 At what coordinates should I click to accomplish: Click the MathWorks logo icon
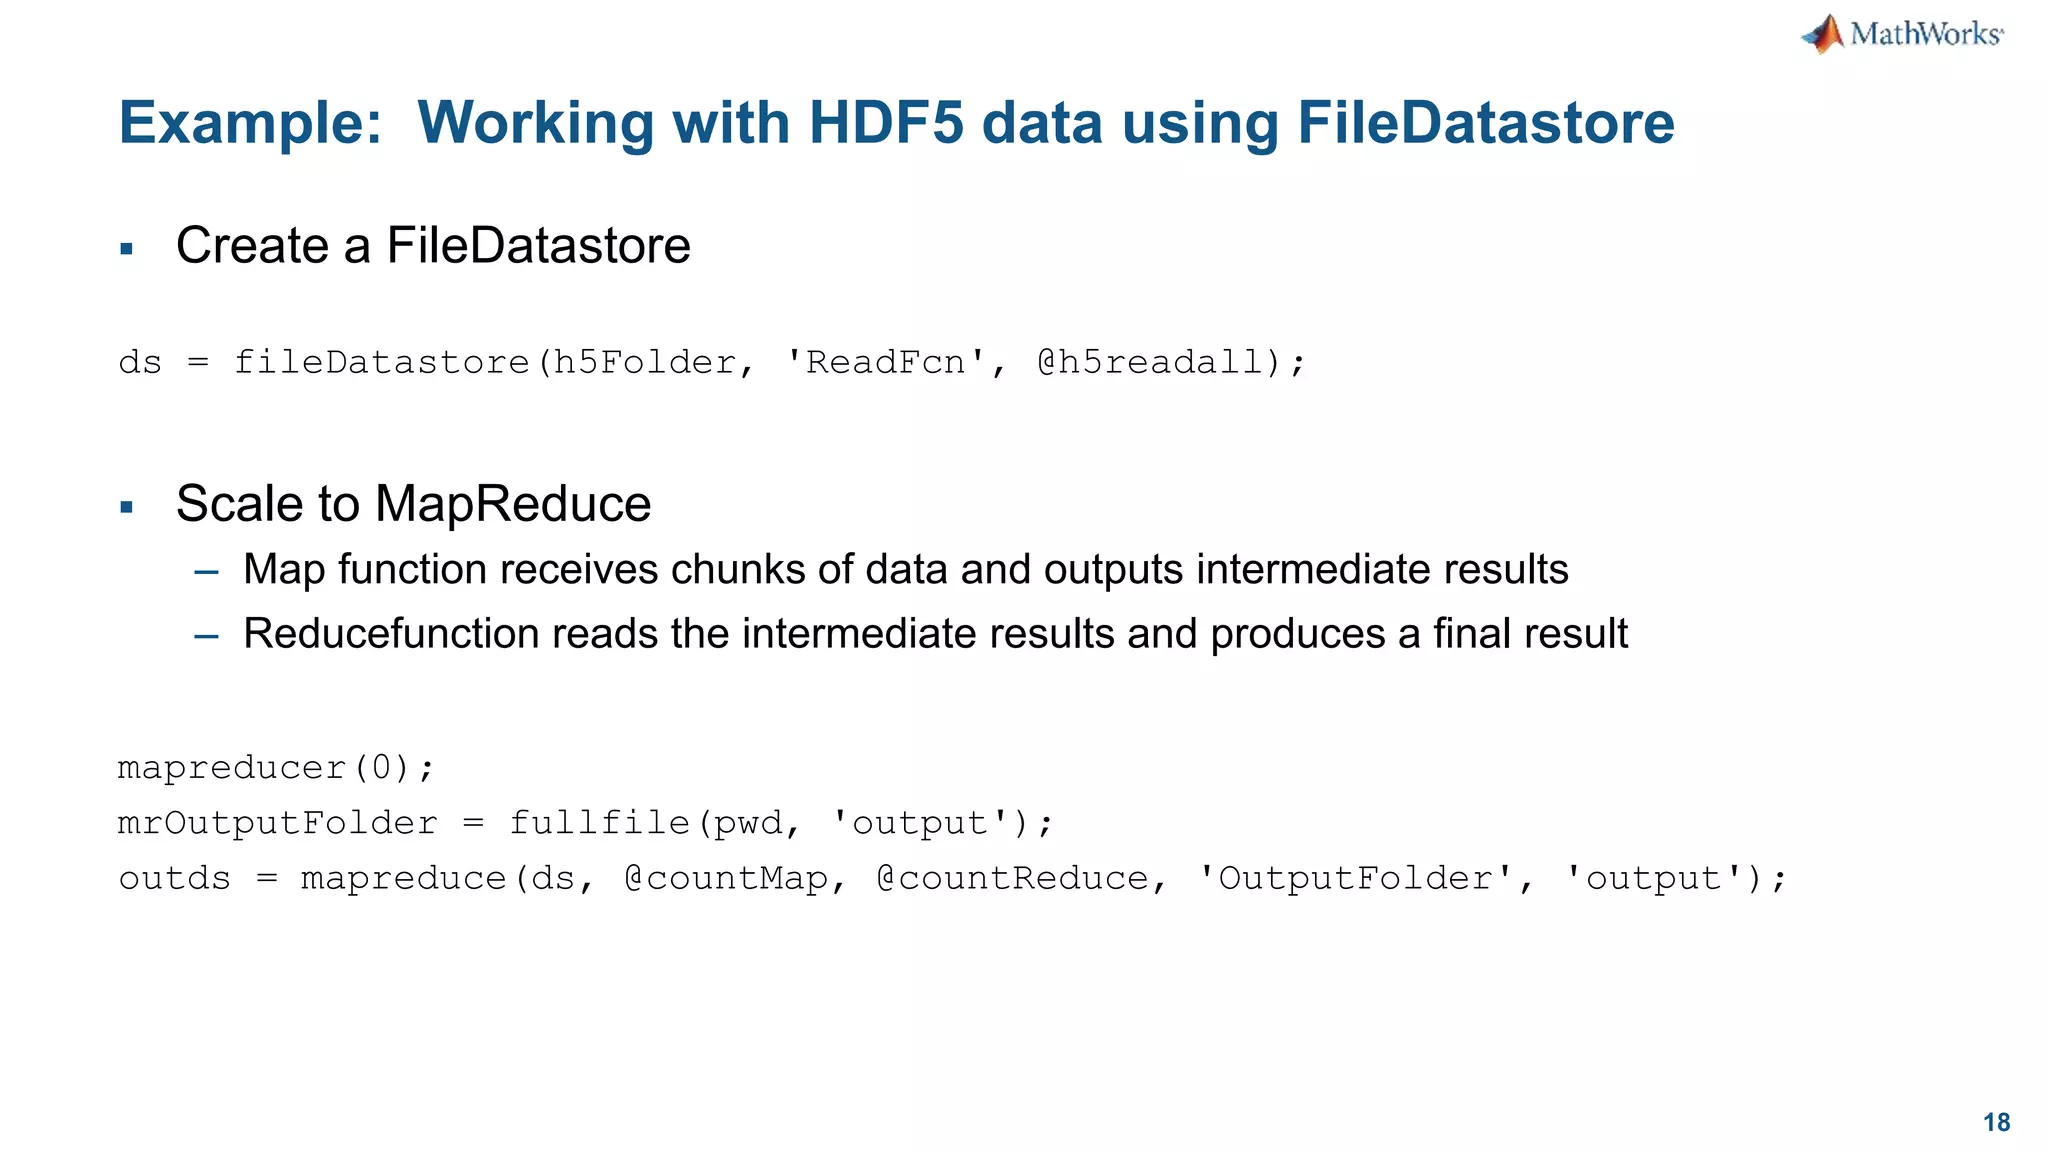(x=1824, y=34)
